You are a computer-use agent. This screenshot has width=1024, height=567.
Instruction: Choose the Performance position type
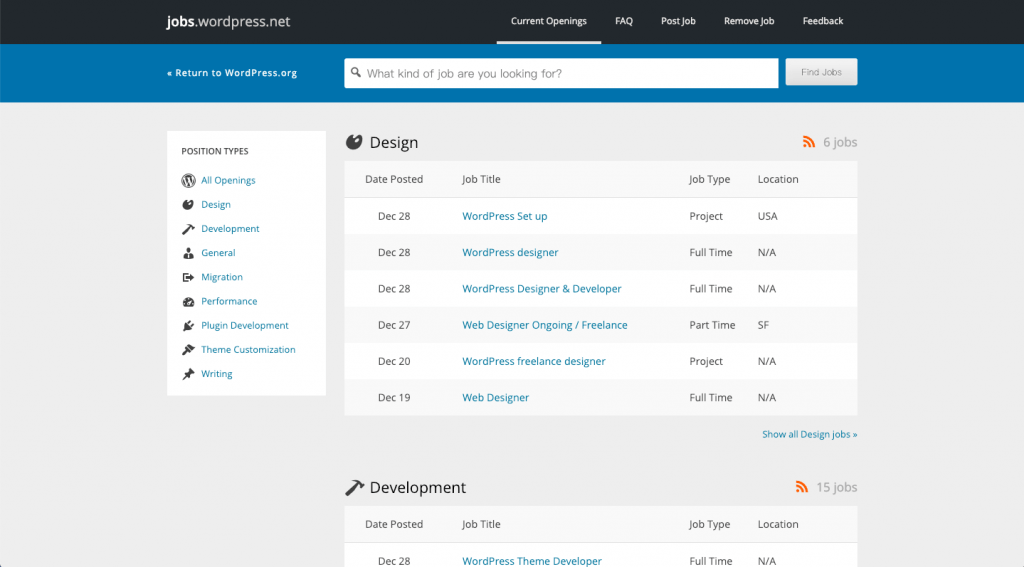coord(229,301)
